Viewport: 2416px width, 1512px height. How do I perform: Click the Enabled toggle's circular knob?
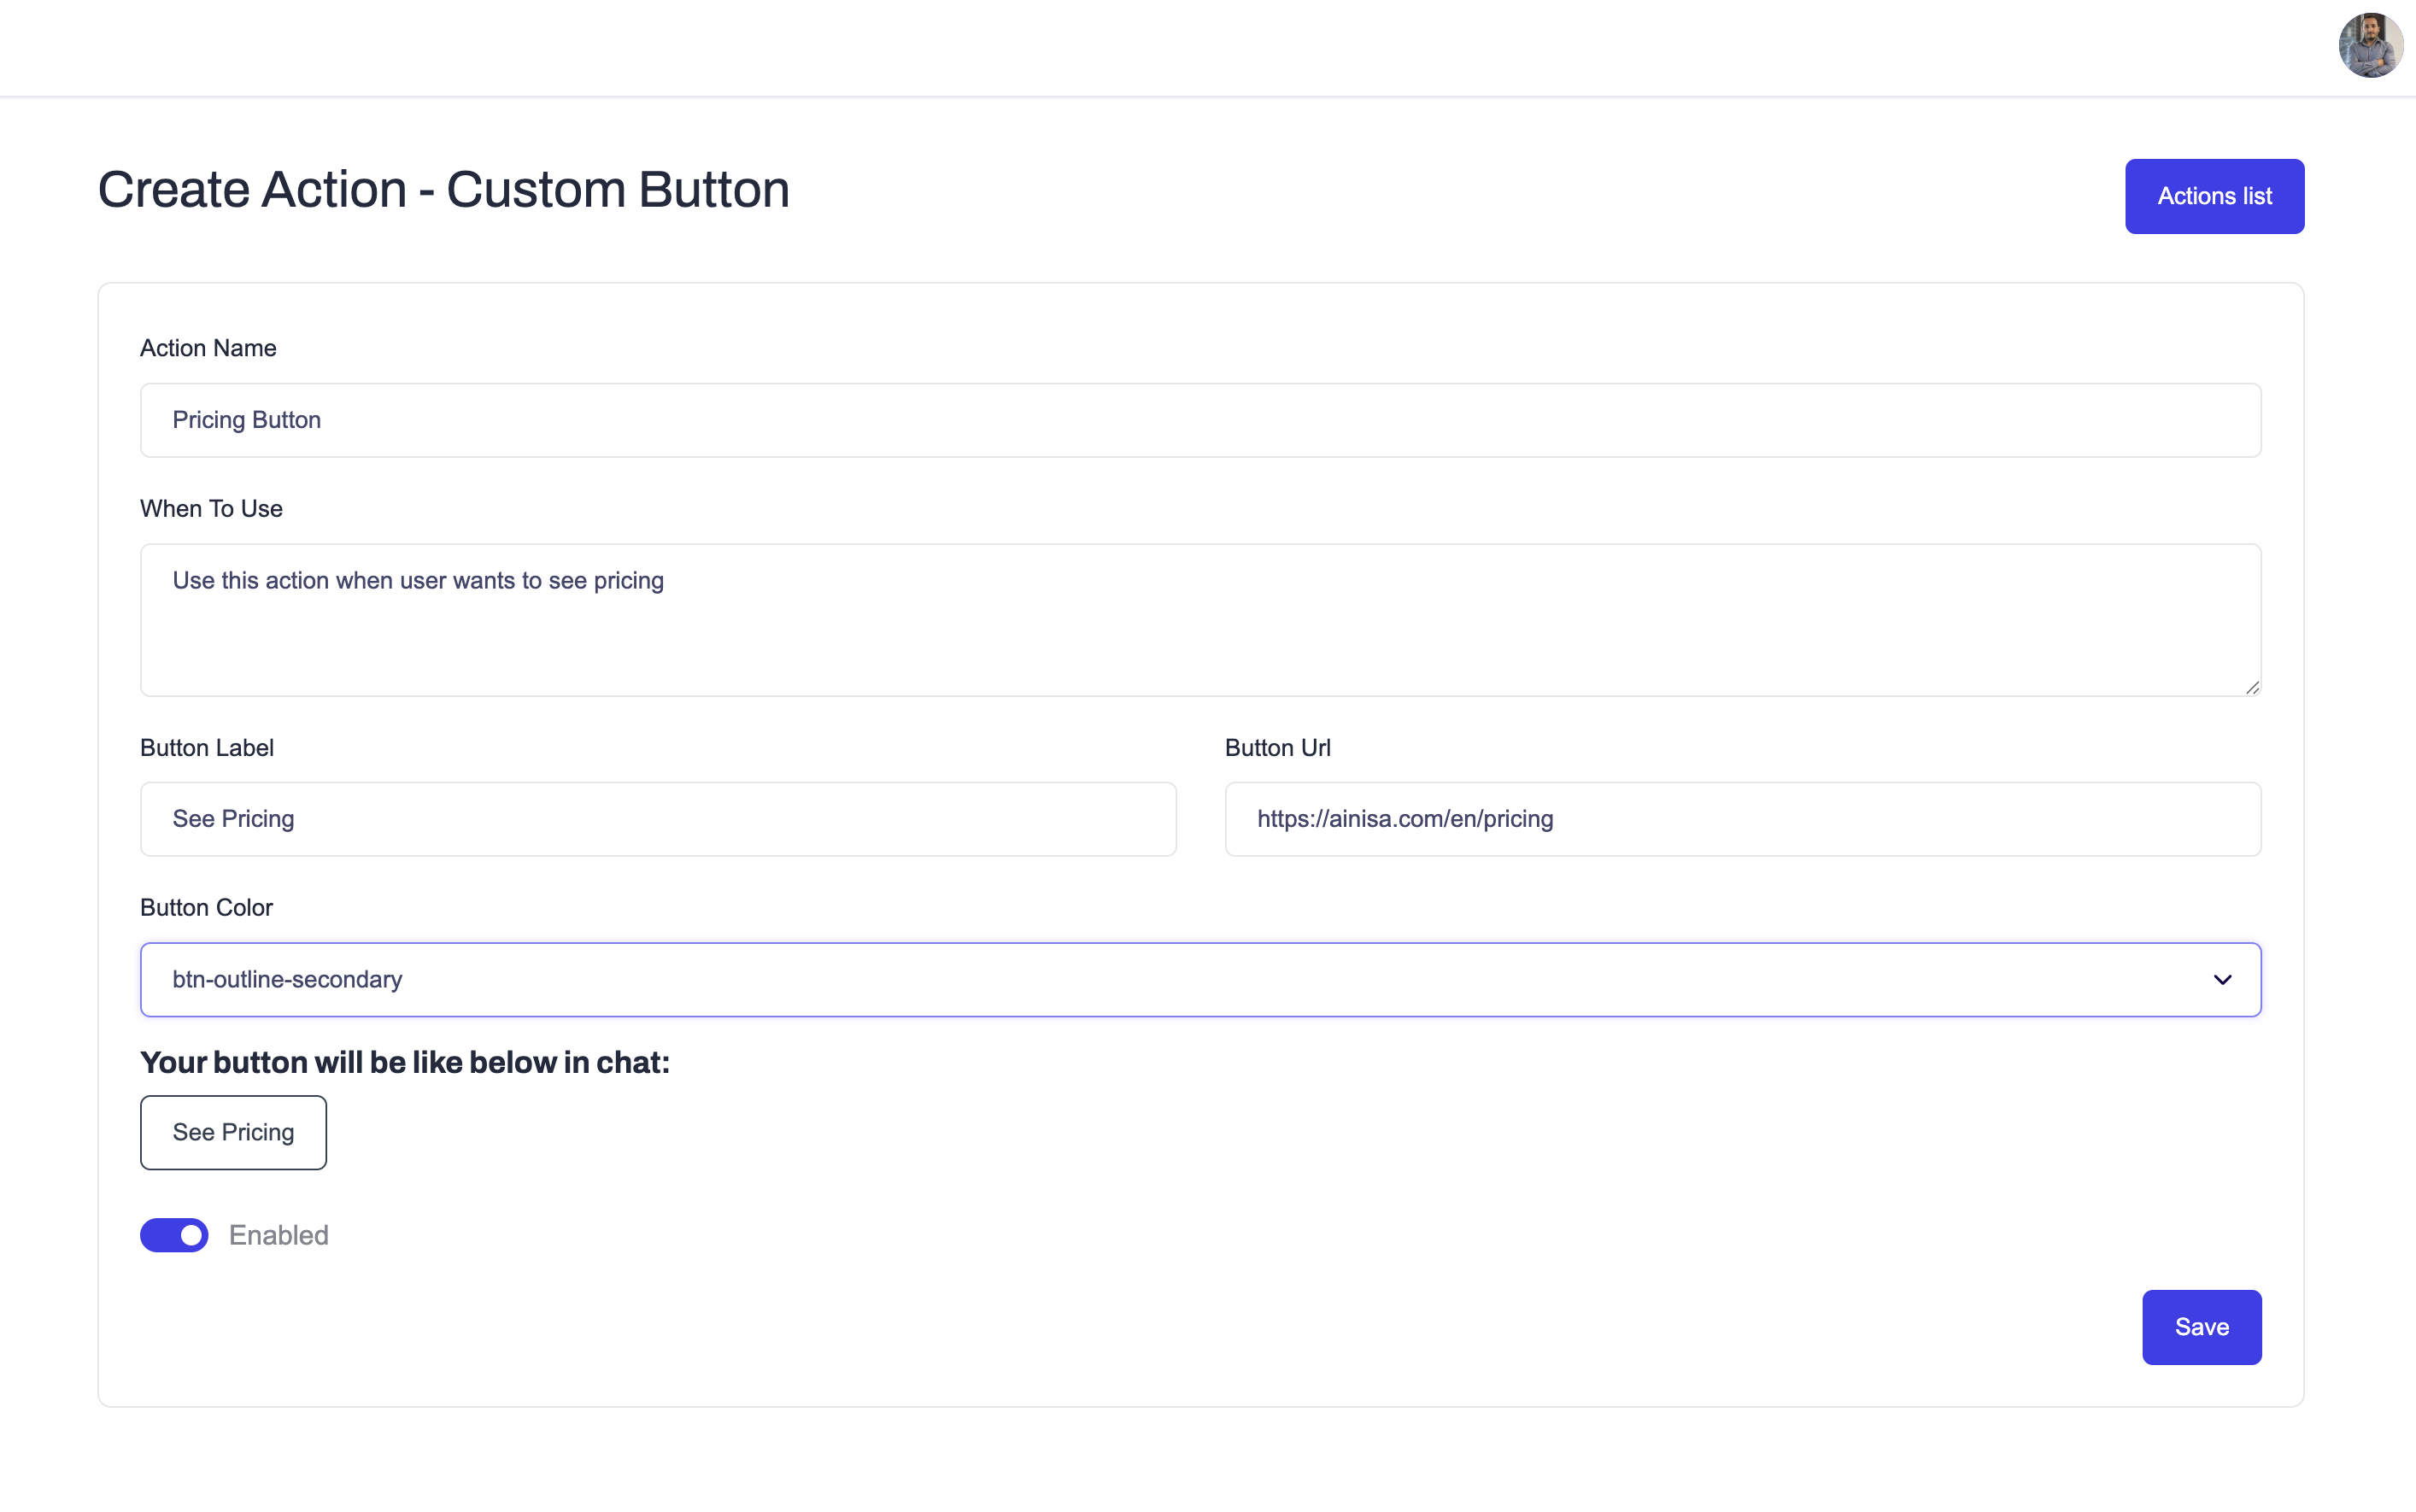(x=188, y=1235)
